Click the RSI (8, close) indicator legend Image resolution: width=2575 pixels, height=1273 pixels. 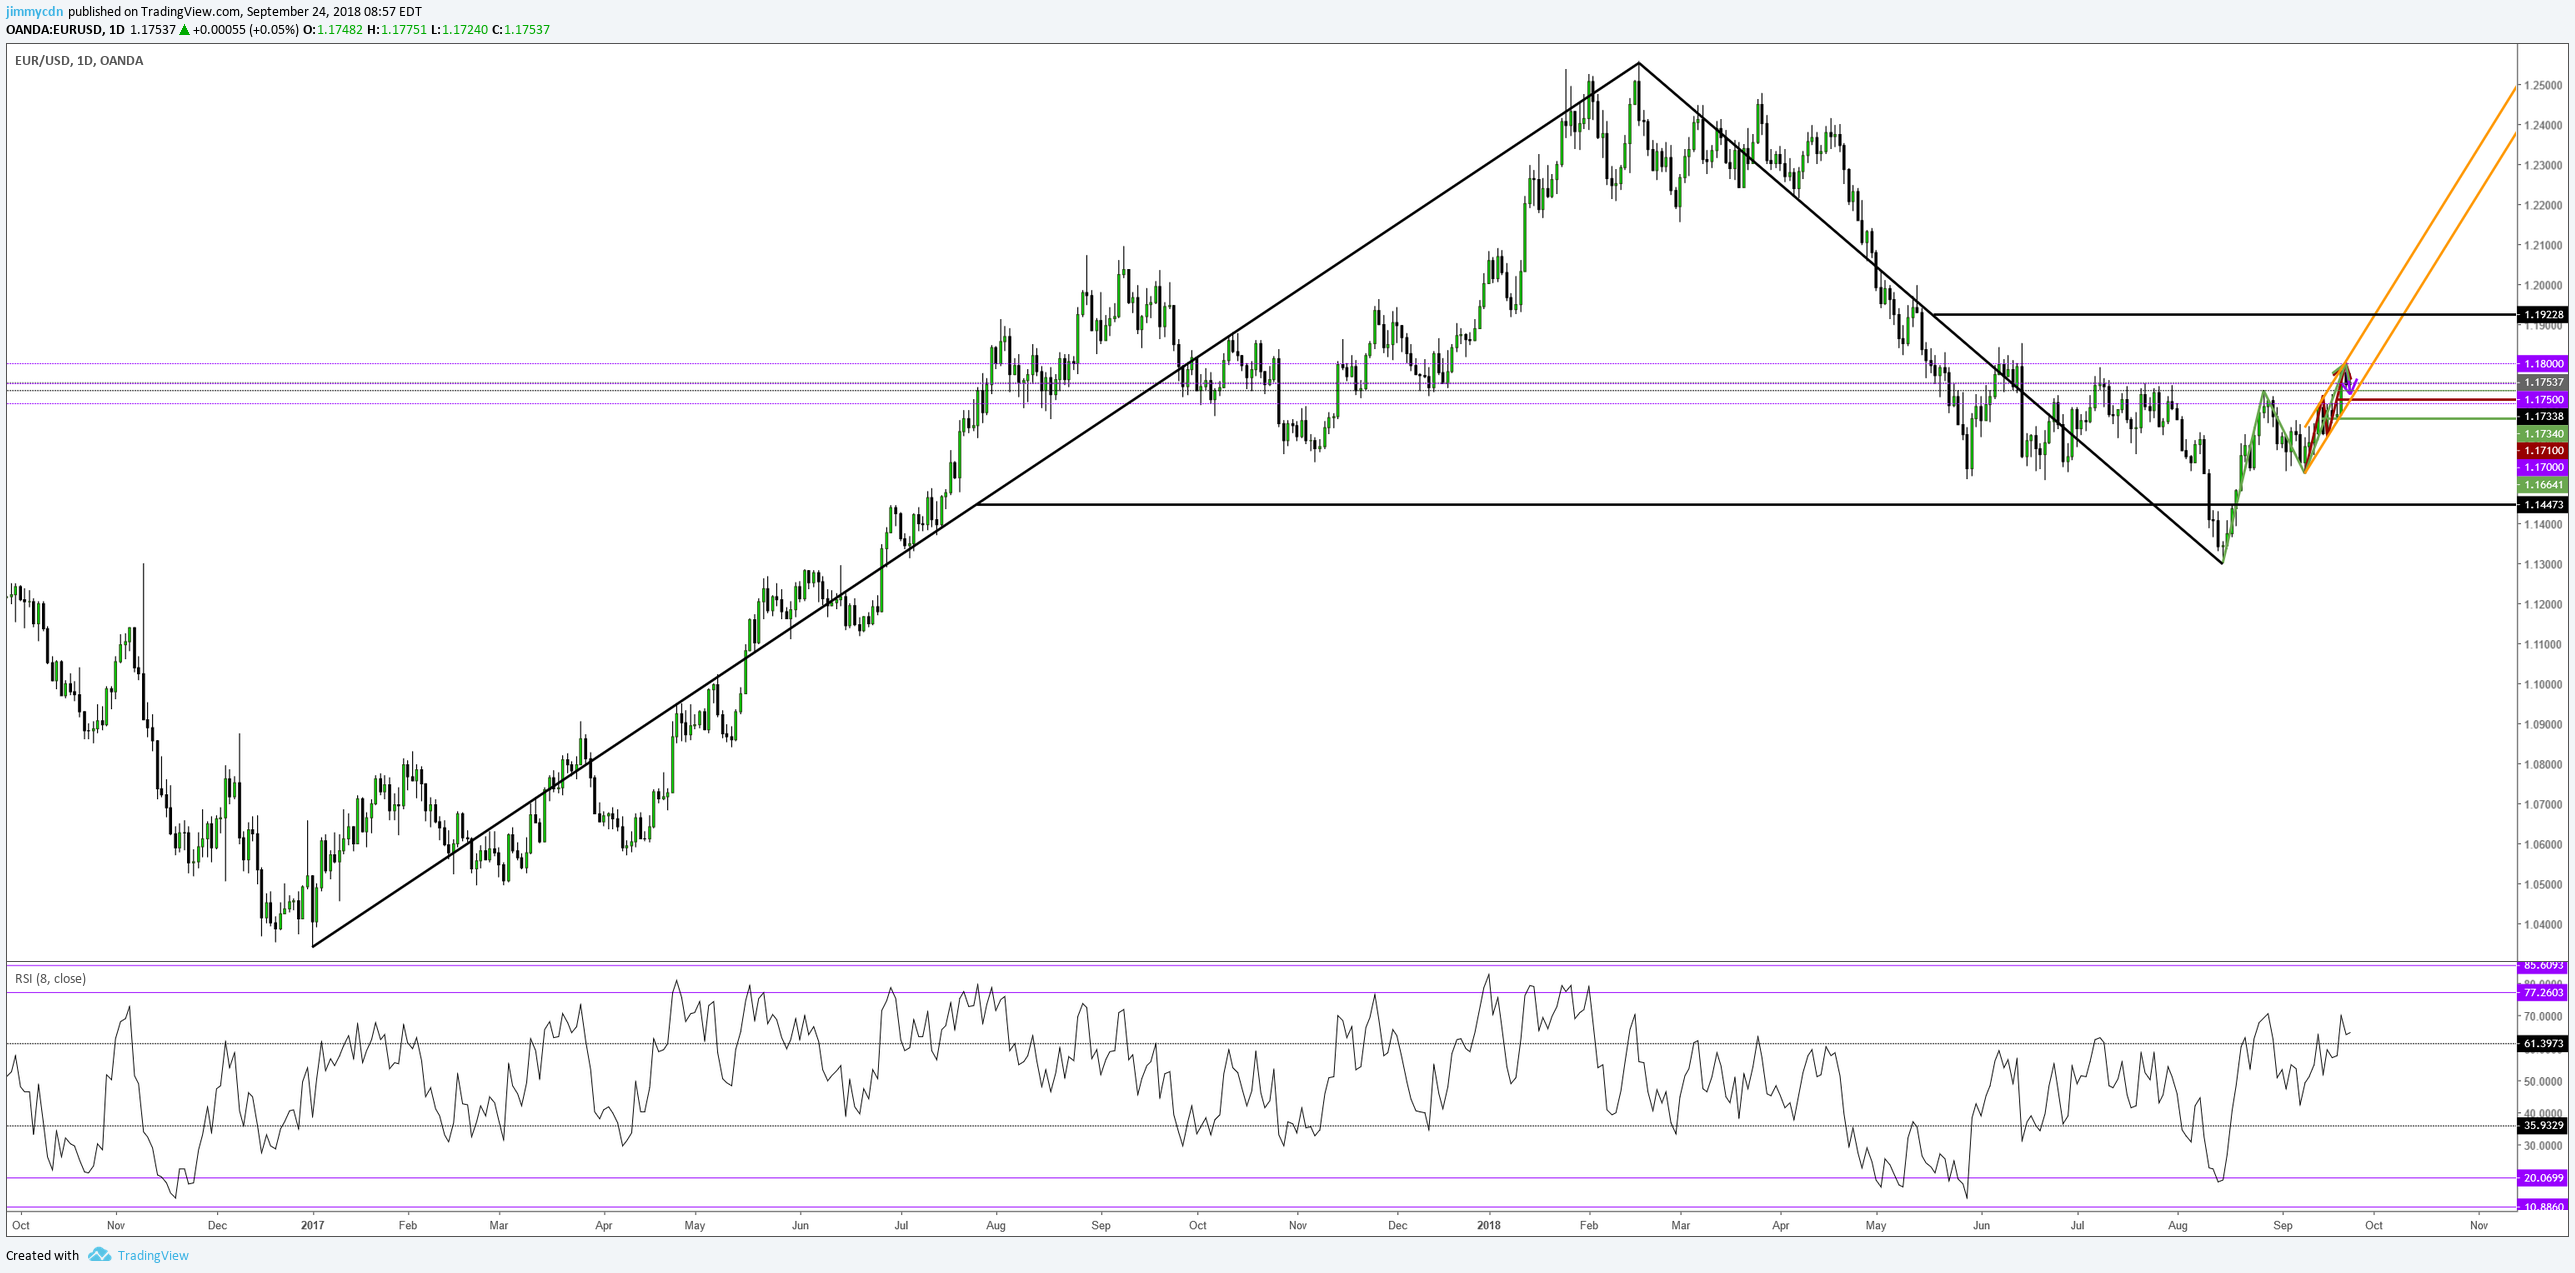click(50, 978)
